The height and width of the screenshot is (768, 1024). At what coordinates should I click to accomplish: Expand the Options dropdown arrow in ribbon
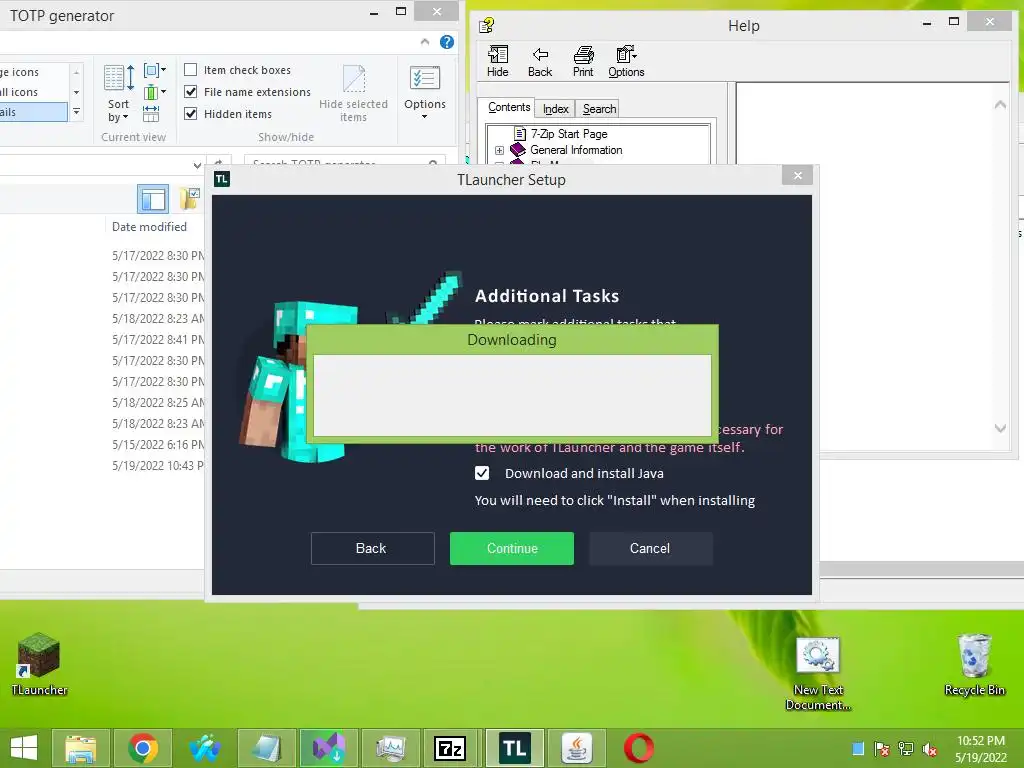pos(424,117)
